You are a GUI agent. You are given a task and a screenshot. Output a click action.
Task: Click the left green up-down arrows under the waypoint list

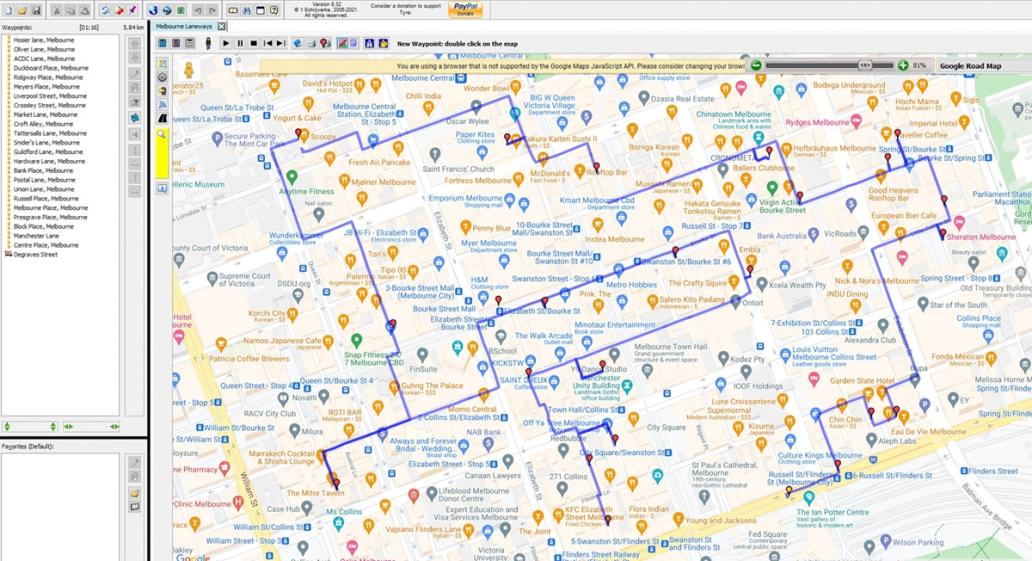7,427
